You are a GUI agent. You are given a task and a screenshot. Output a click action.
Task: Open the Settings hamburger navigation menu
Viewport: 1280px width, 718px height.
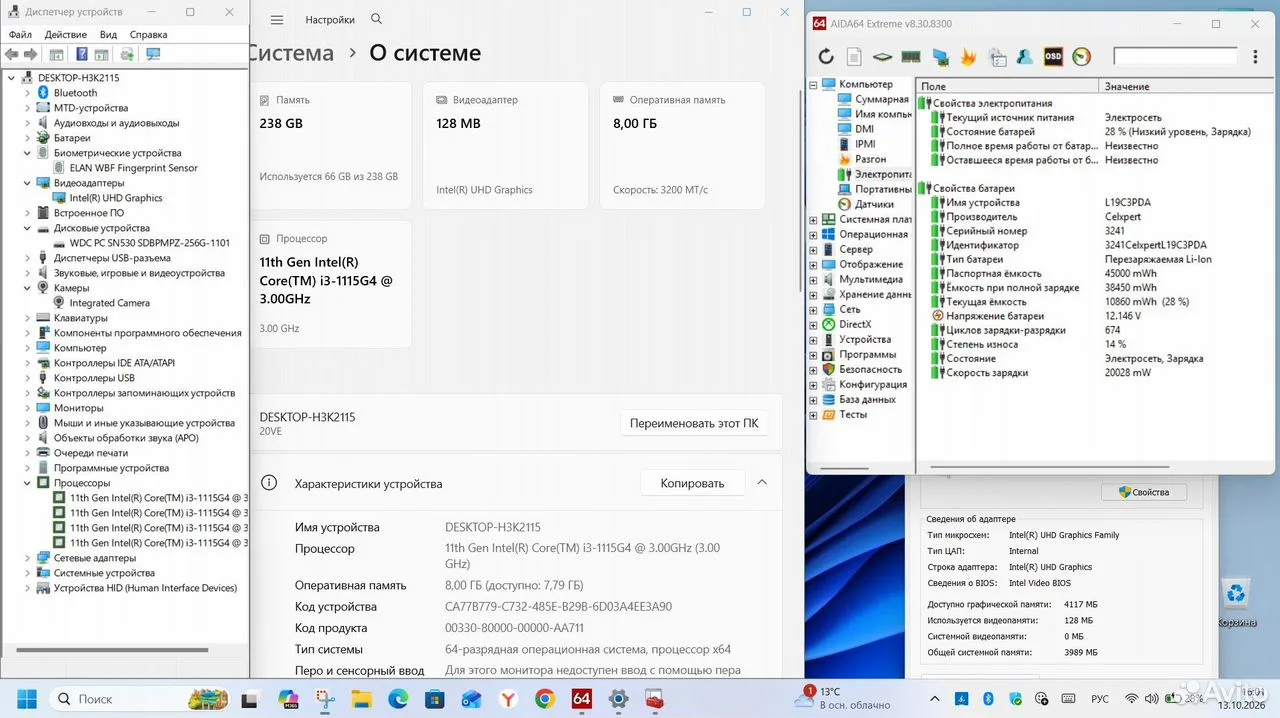(277, 20)
